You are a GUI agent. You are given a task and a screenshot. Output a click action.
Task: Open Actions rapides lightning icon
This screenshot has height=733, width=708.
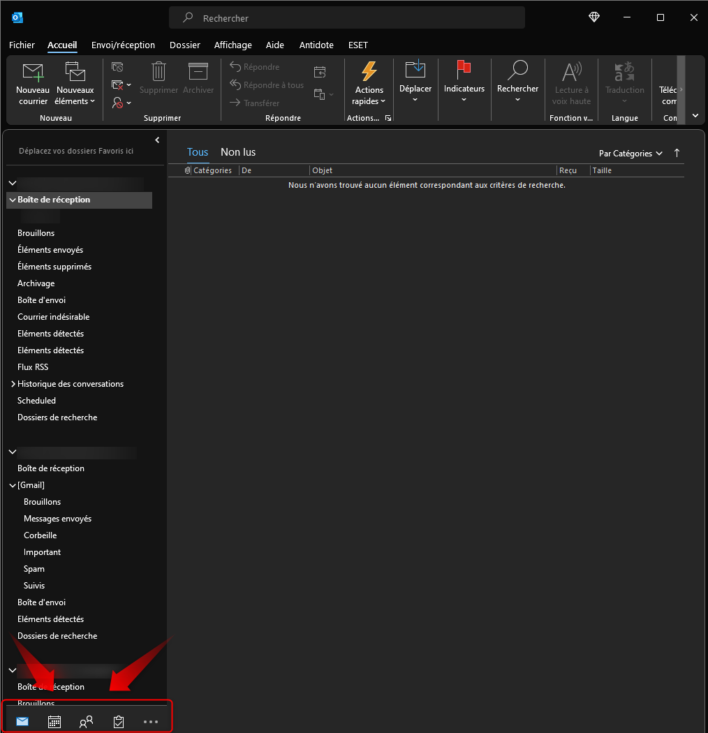pos(369,73)
